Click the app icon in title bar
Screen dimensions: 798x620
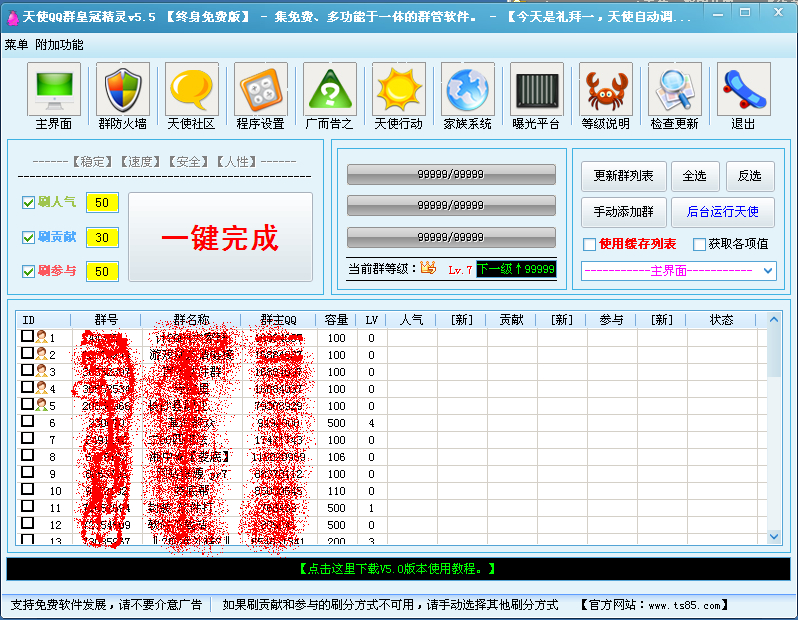[x=12, y=17]
